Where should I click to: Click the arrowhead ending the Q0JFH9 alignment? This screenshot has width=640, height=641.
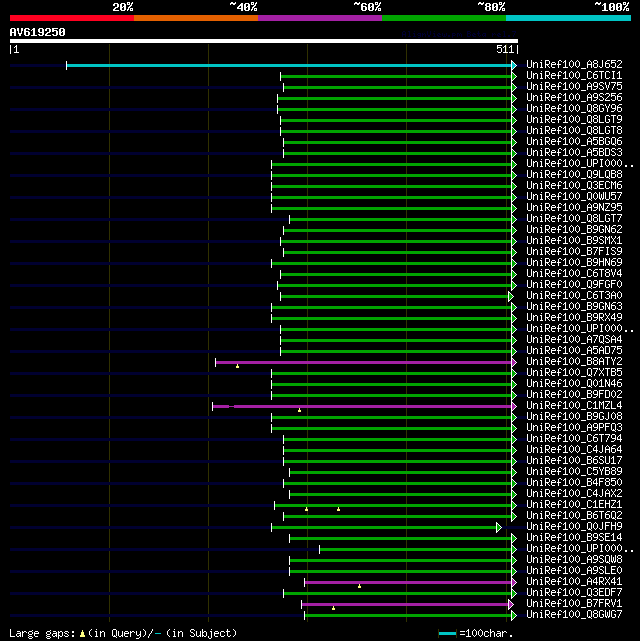tap(499, 527)
